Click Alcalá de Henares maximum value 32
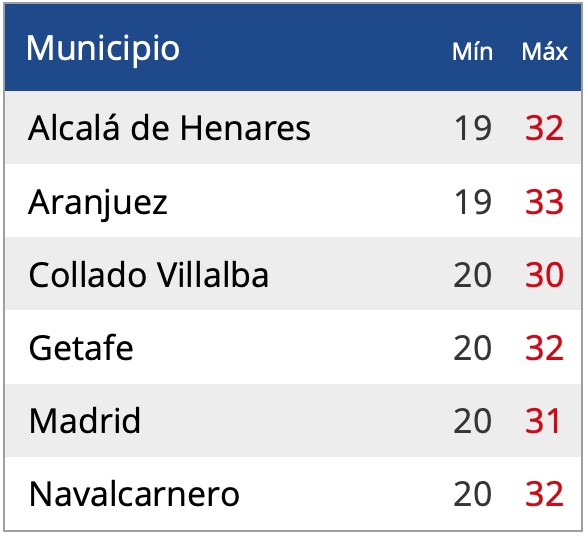 click(x=544, y=128)
